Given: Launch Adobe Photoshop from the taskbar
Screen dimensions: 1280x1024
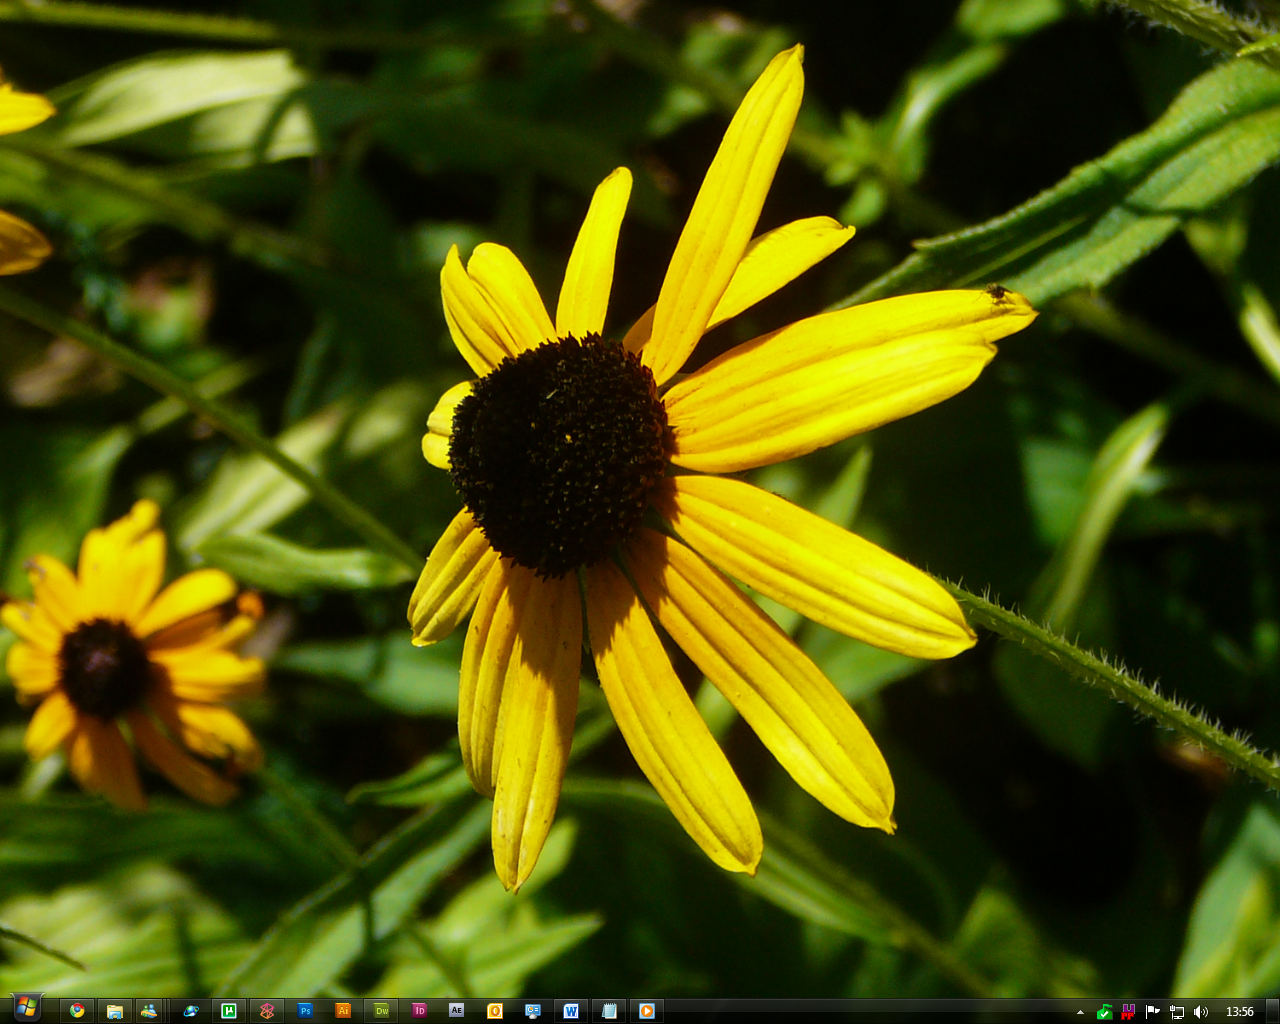Looking at the screenshot, I should [x=305, y=1011].
